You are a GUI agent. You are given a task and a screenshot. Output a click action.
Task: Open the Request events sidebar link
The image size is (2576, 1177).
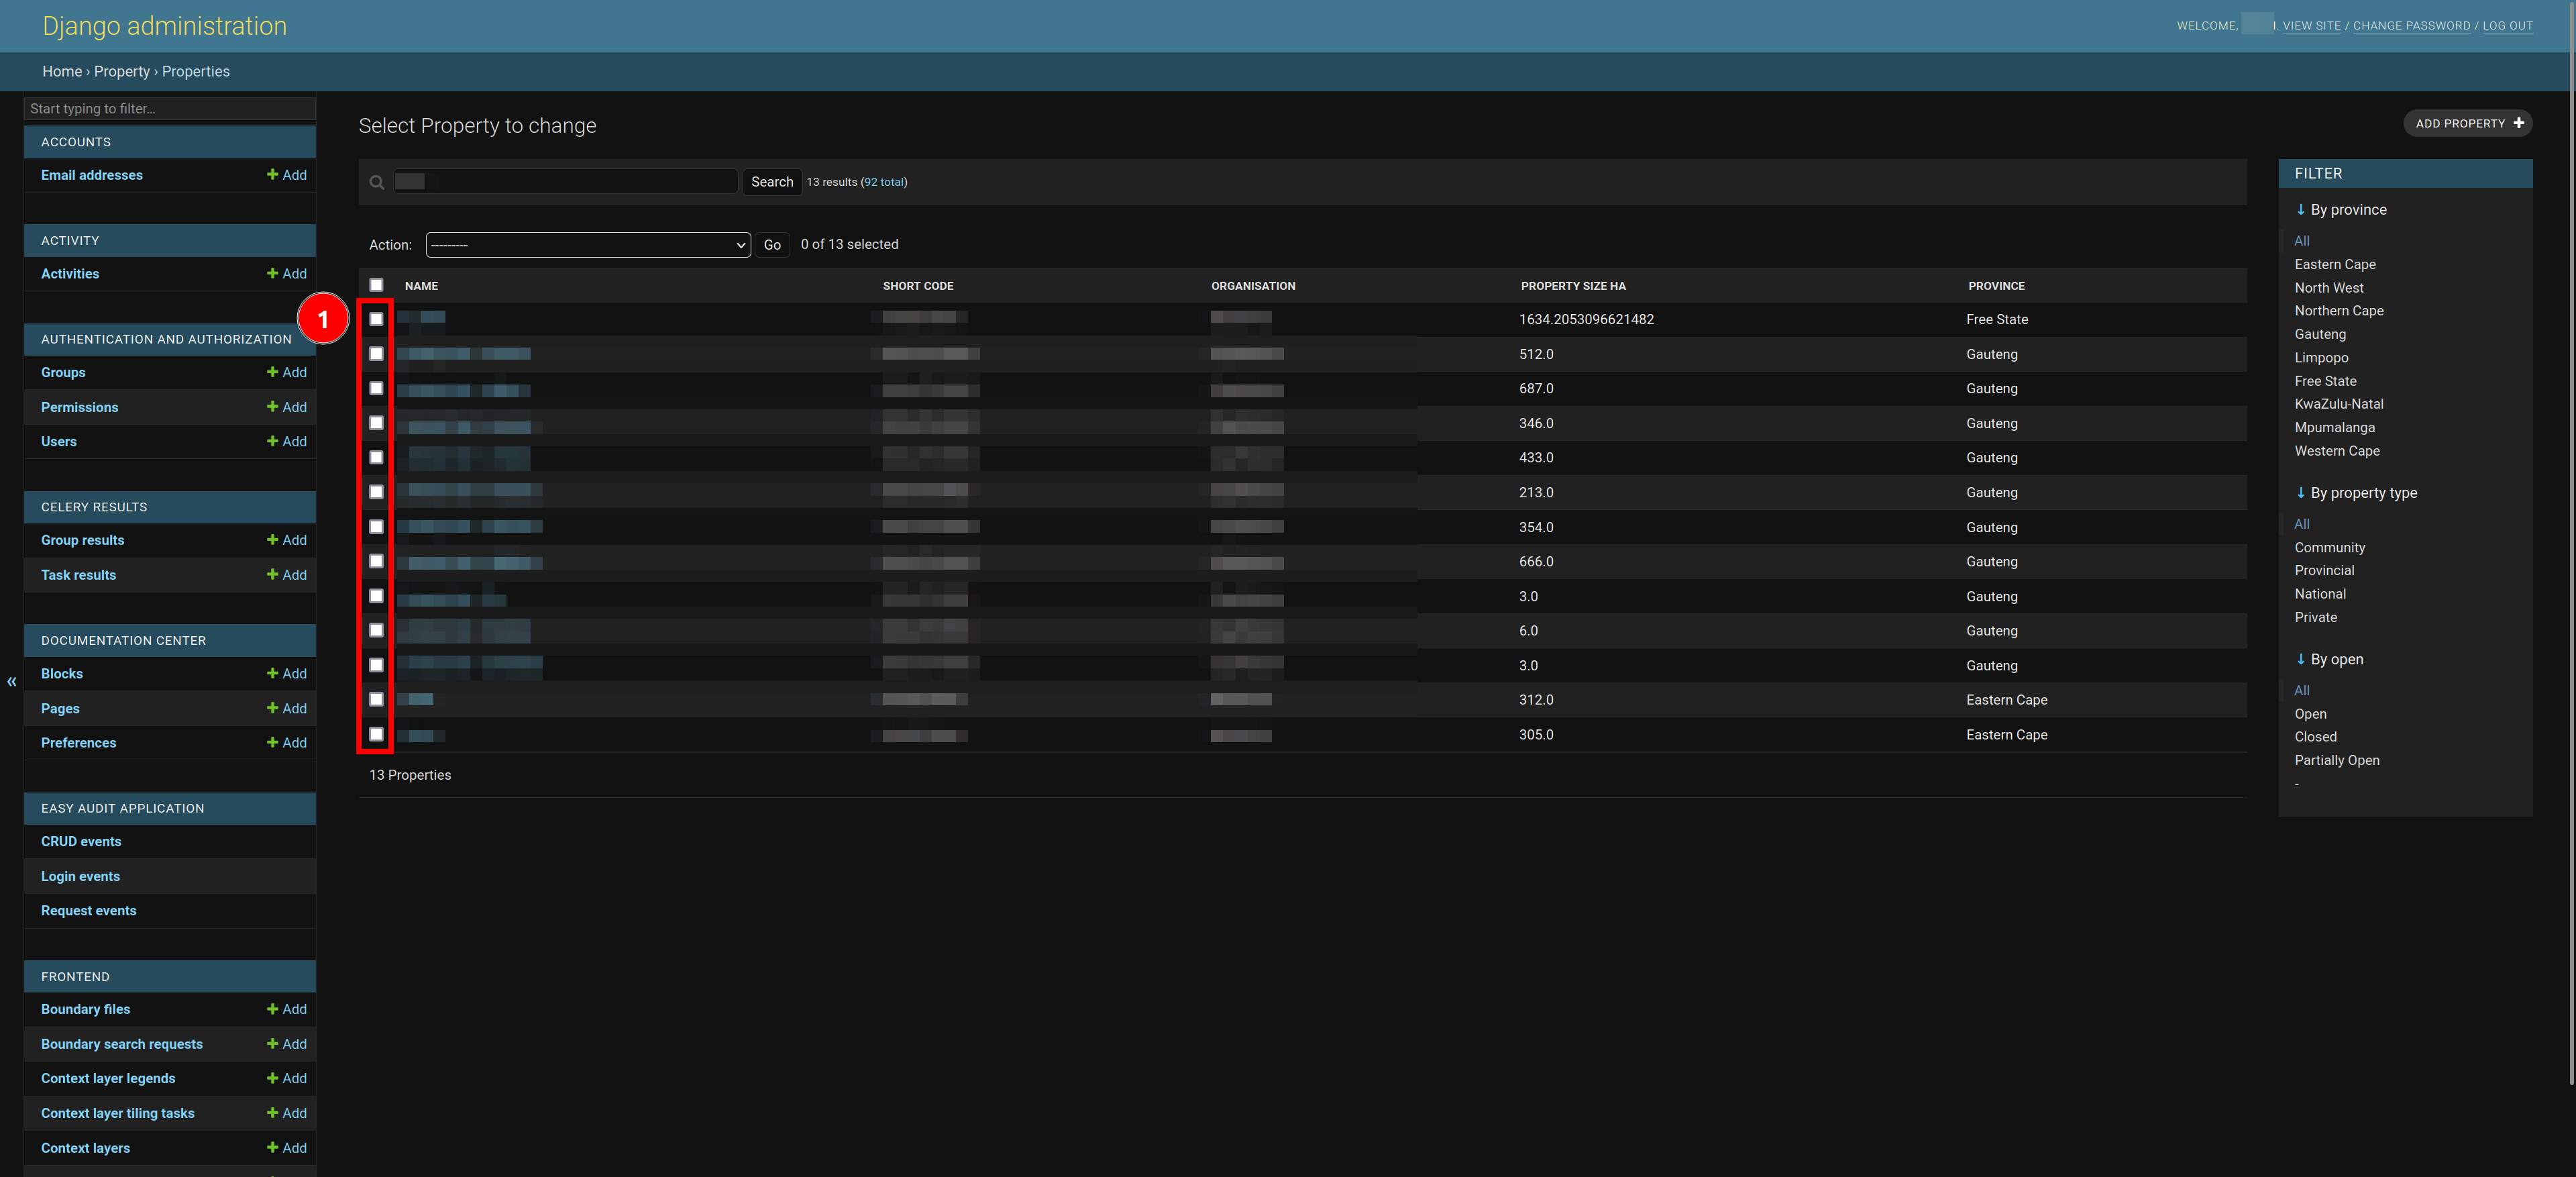pos(88,911)
